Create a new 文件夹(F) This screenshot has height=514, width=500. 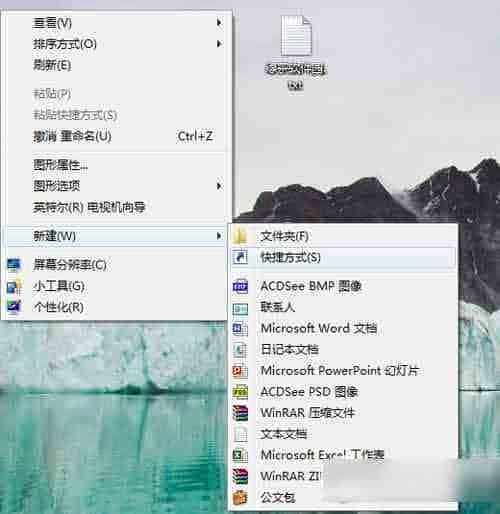[x=343, y=236]
